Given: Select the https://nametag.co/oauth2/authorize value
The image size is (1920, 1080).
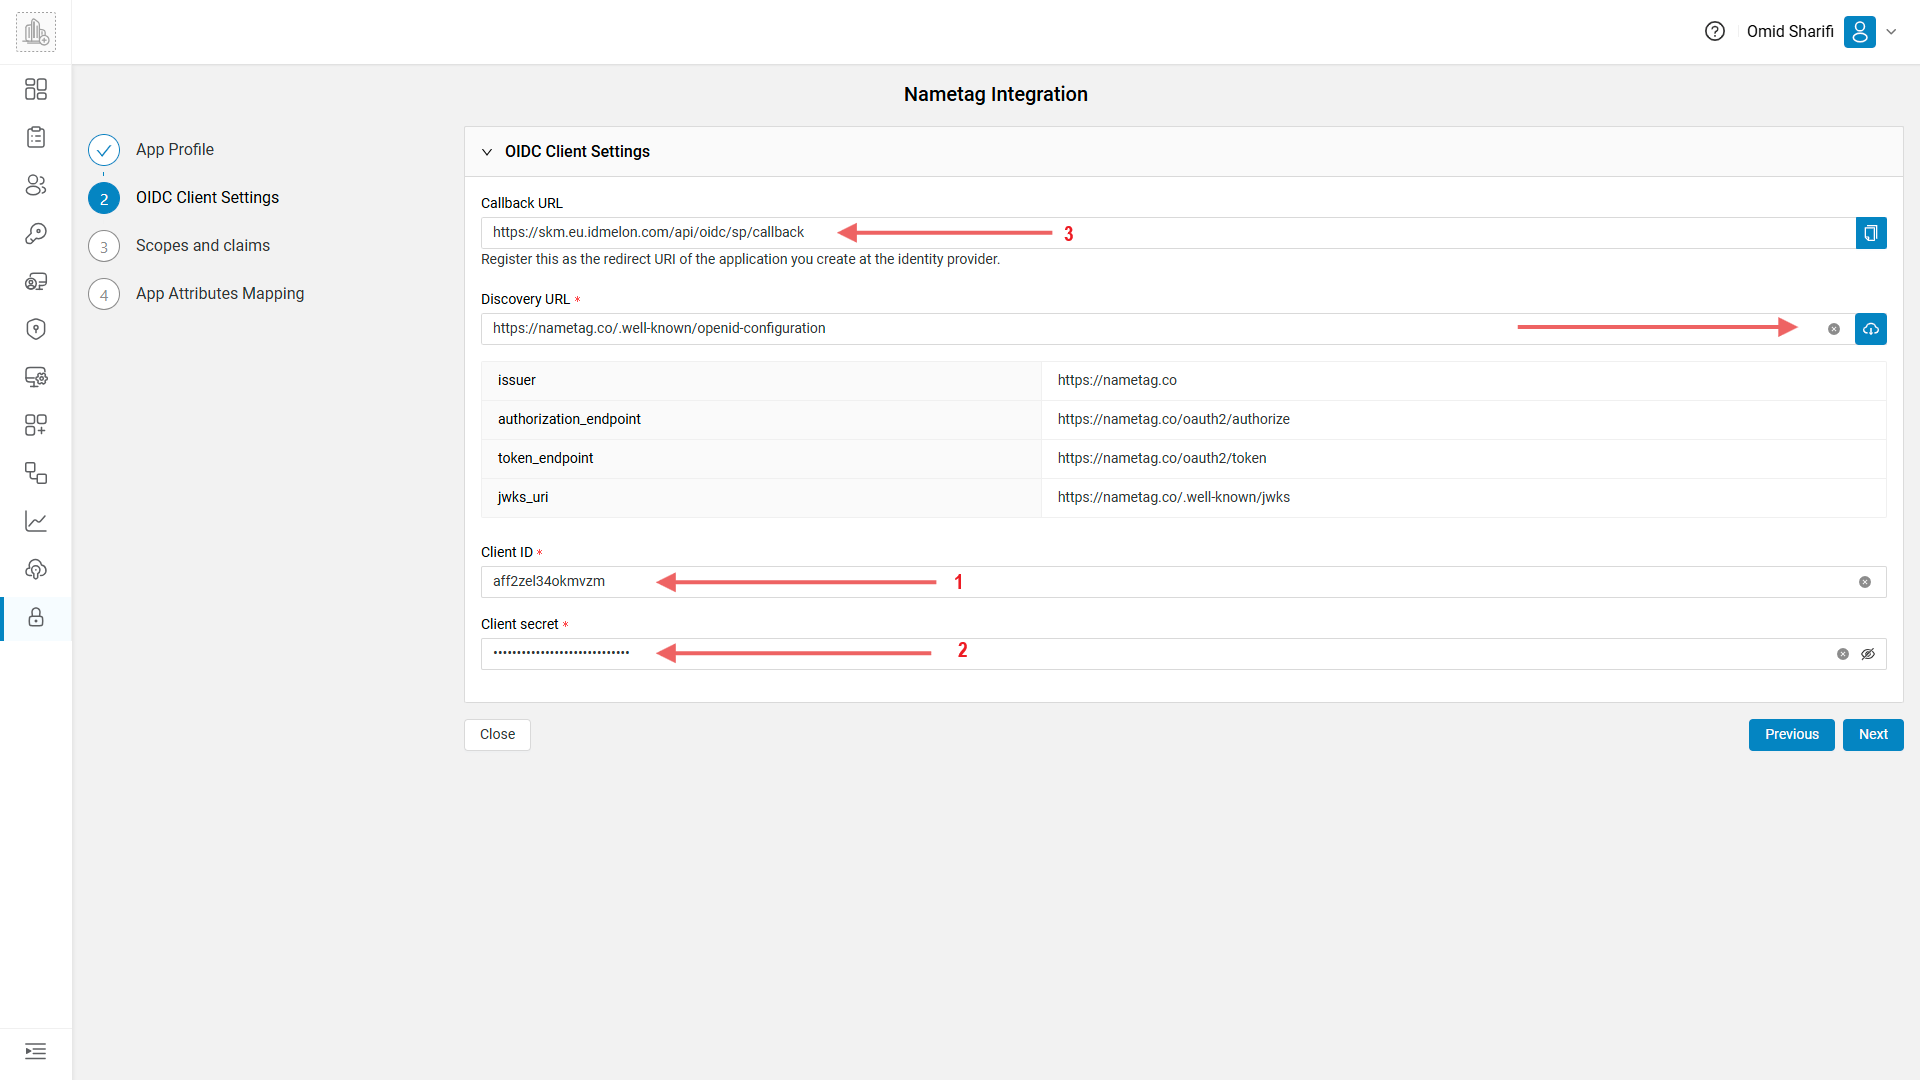Looking at the screenshot, I should coord(1174,420).
